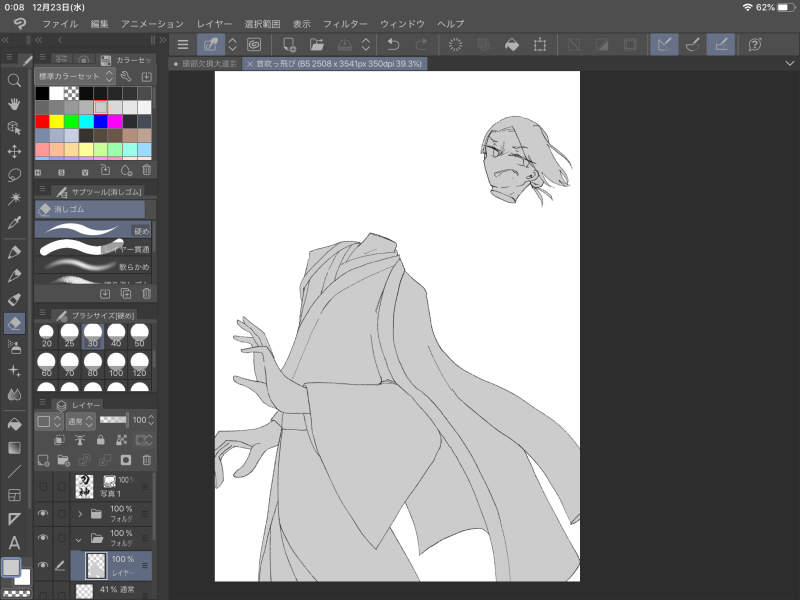The image size is (800, 600).
Task: Open the 標準カラーセット dropdown
Action: point(75,76)
